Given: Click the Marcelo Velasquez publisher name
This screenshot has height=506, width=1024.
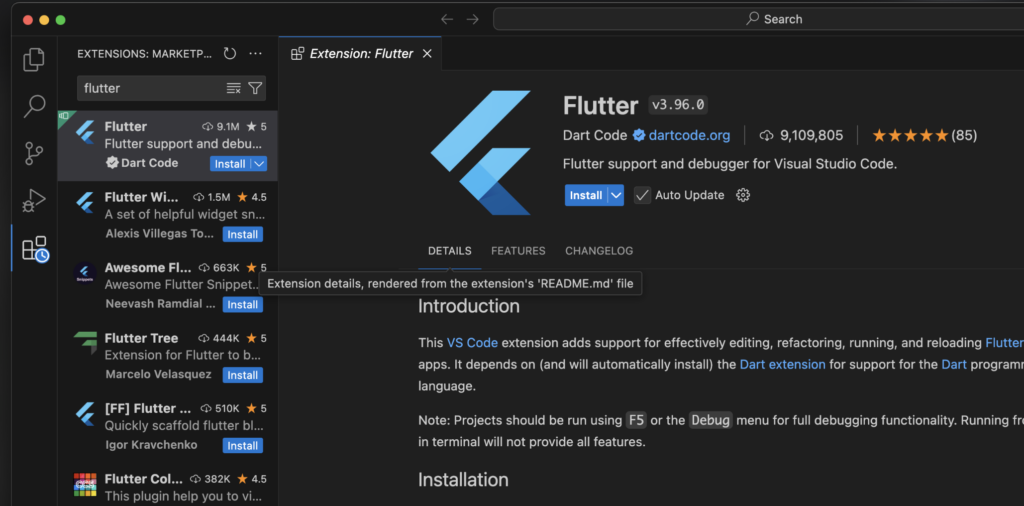Looking at the screenshot, I should (159, 375).
